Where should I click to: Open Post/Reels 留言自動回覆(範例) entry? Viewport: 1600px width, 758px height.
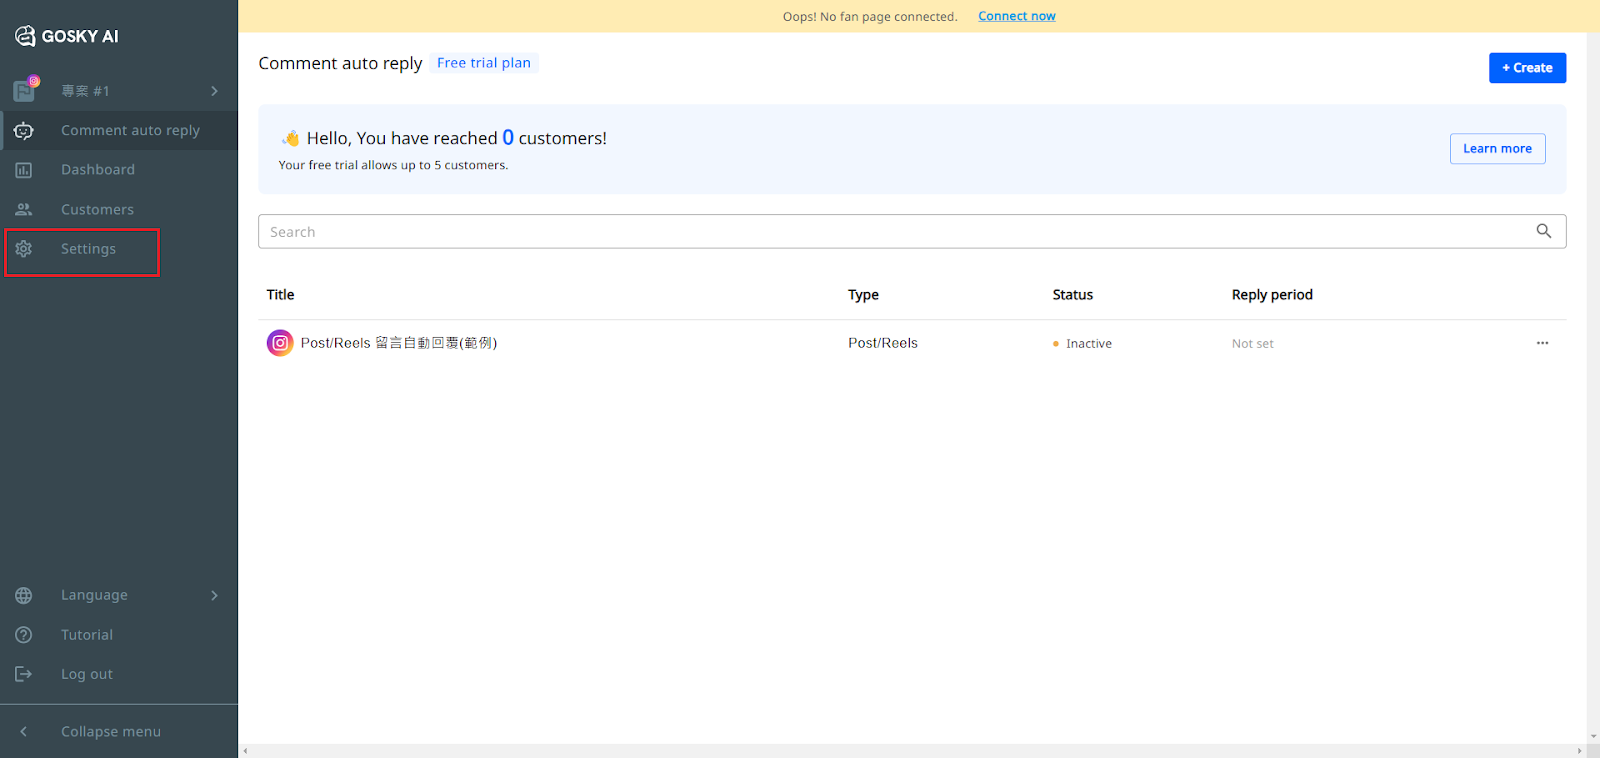399,343
